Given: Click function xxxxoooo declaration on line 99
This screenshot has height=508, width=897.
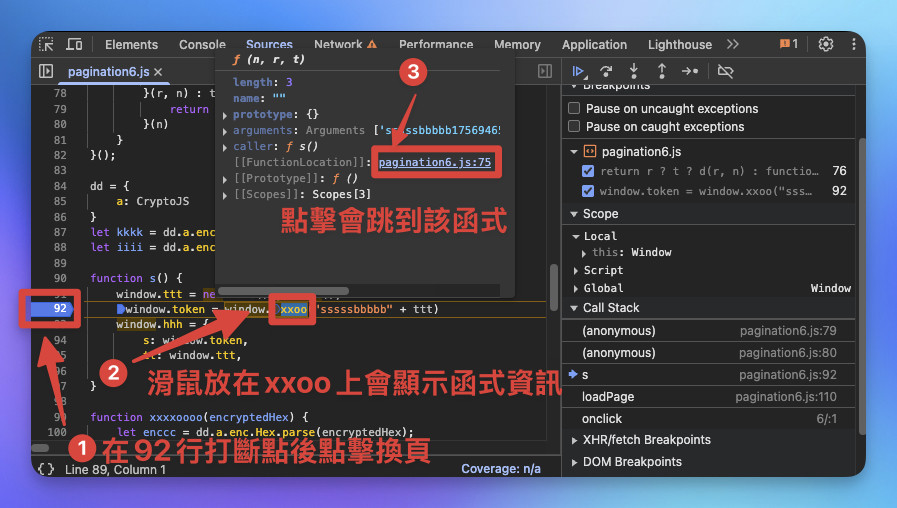Looking at the screenshot, I should (199, 417).
